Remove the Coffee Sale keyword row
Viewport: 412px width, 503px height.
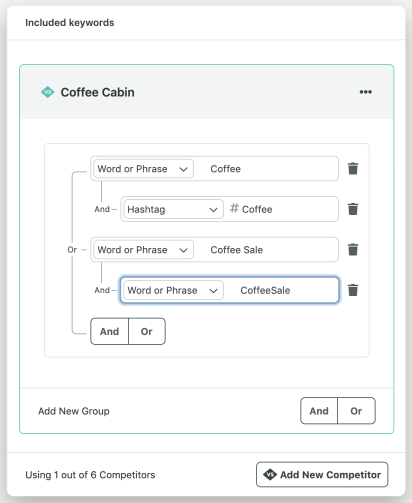353,250
